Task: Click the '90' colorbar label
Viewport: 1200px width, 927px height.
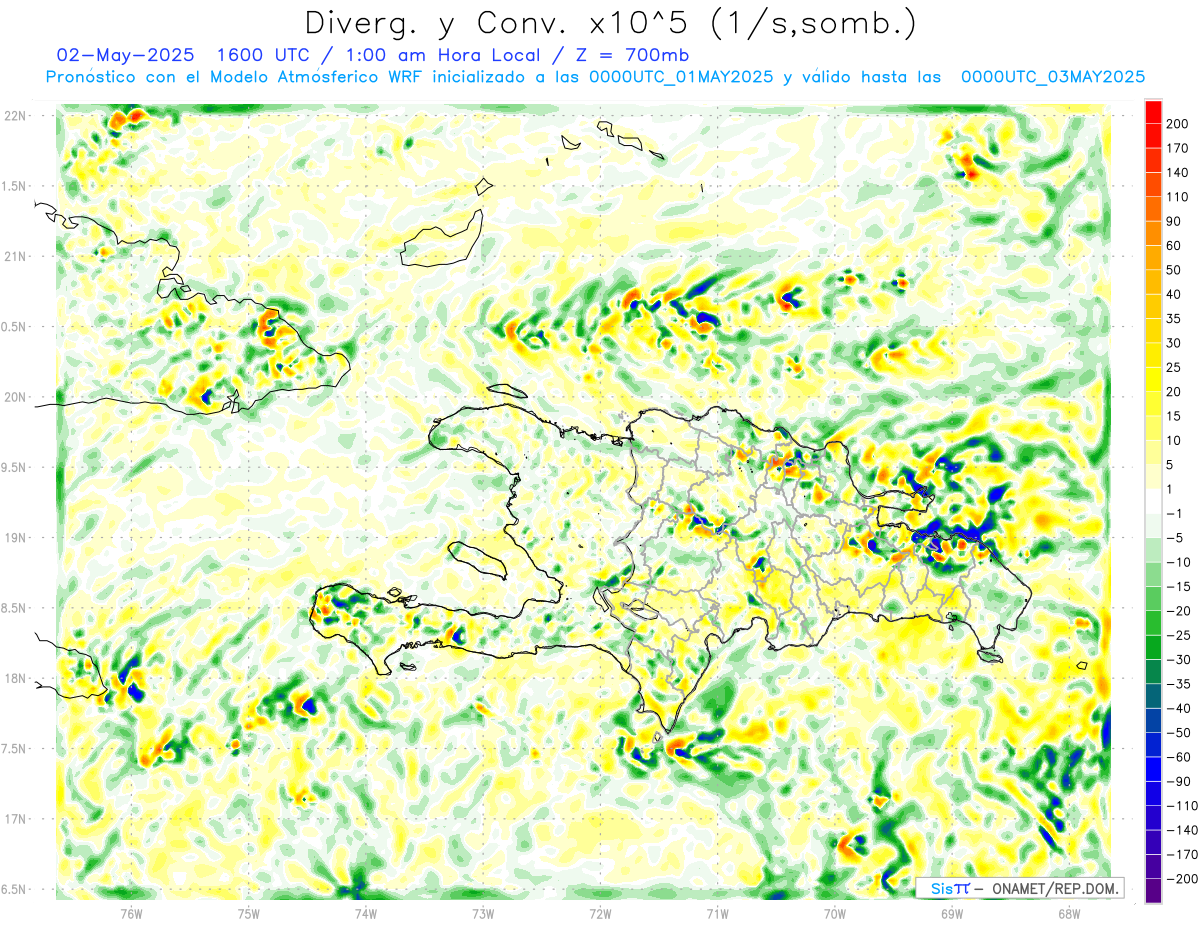Action: pos(1174,221)
